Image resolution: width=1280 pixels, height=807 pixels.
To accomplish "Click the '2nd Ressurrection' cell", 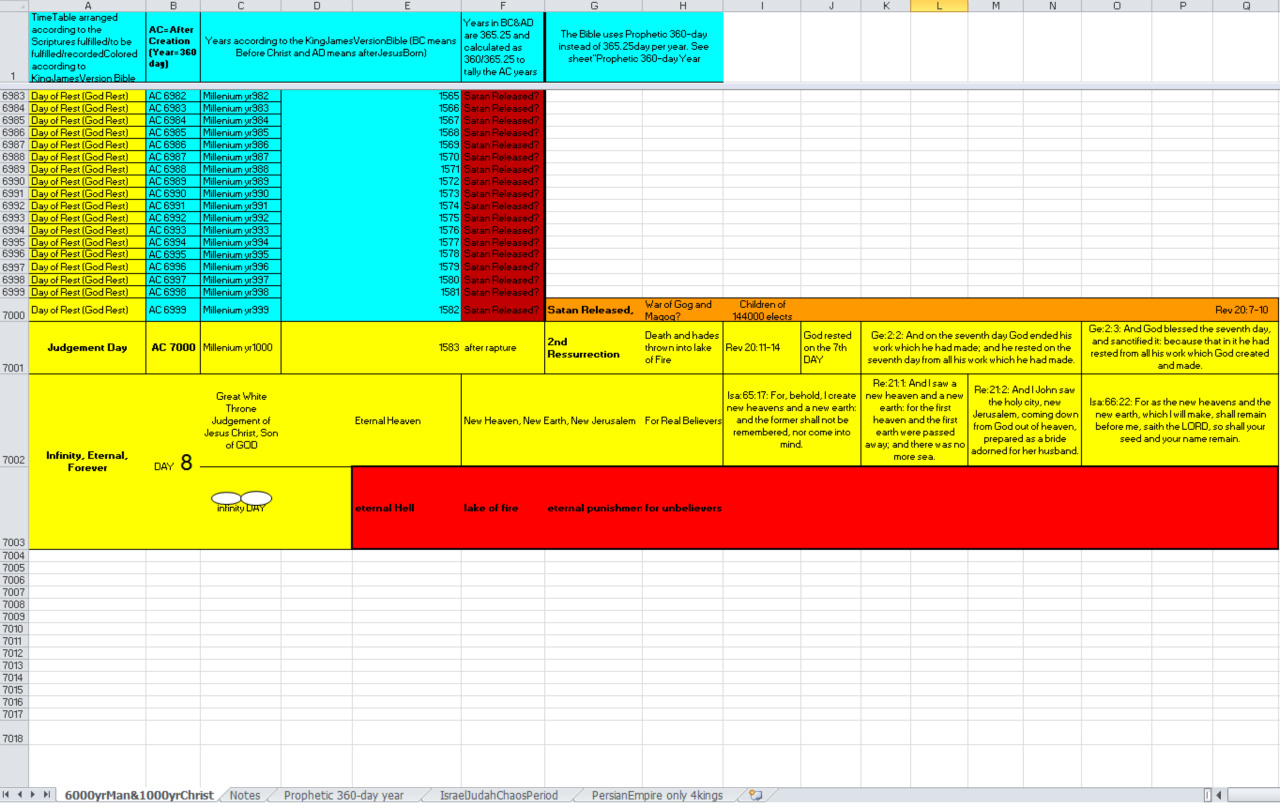I will point(593,348).
